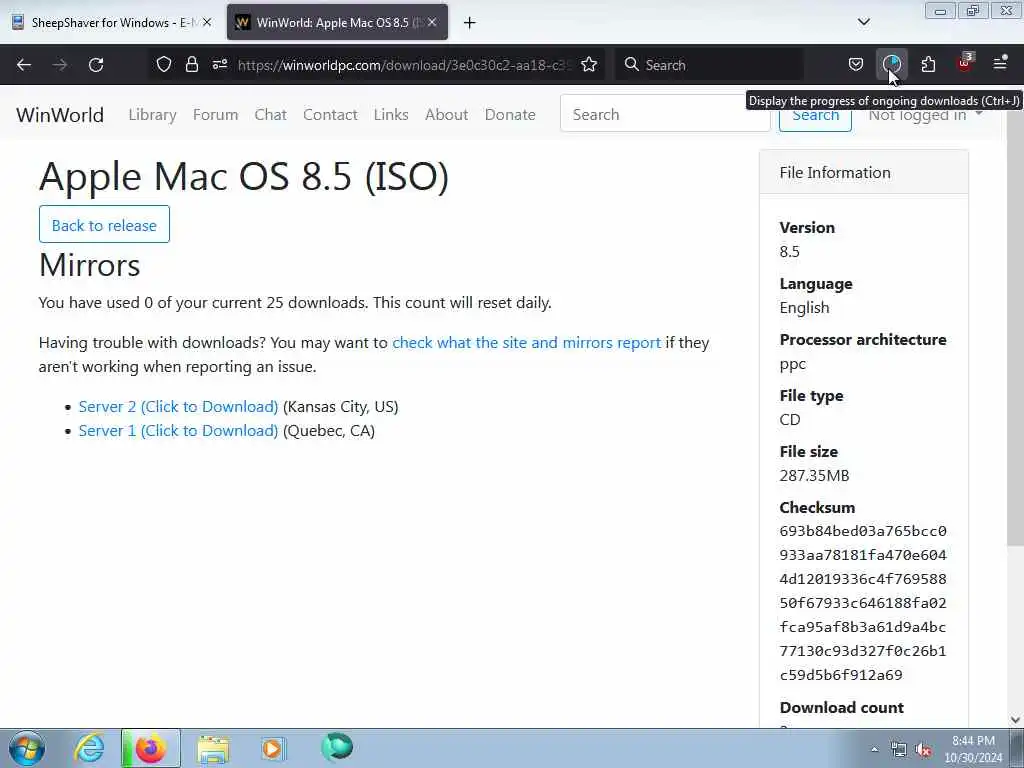Select the WinWorld Apple Mac OS 8.5 tab
This screenshot has width=1024, height=768.
click(x=337, y=23)
